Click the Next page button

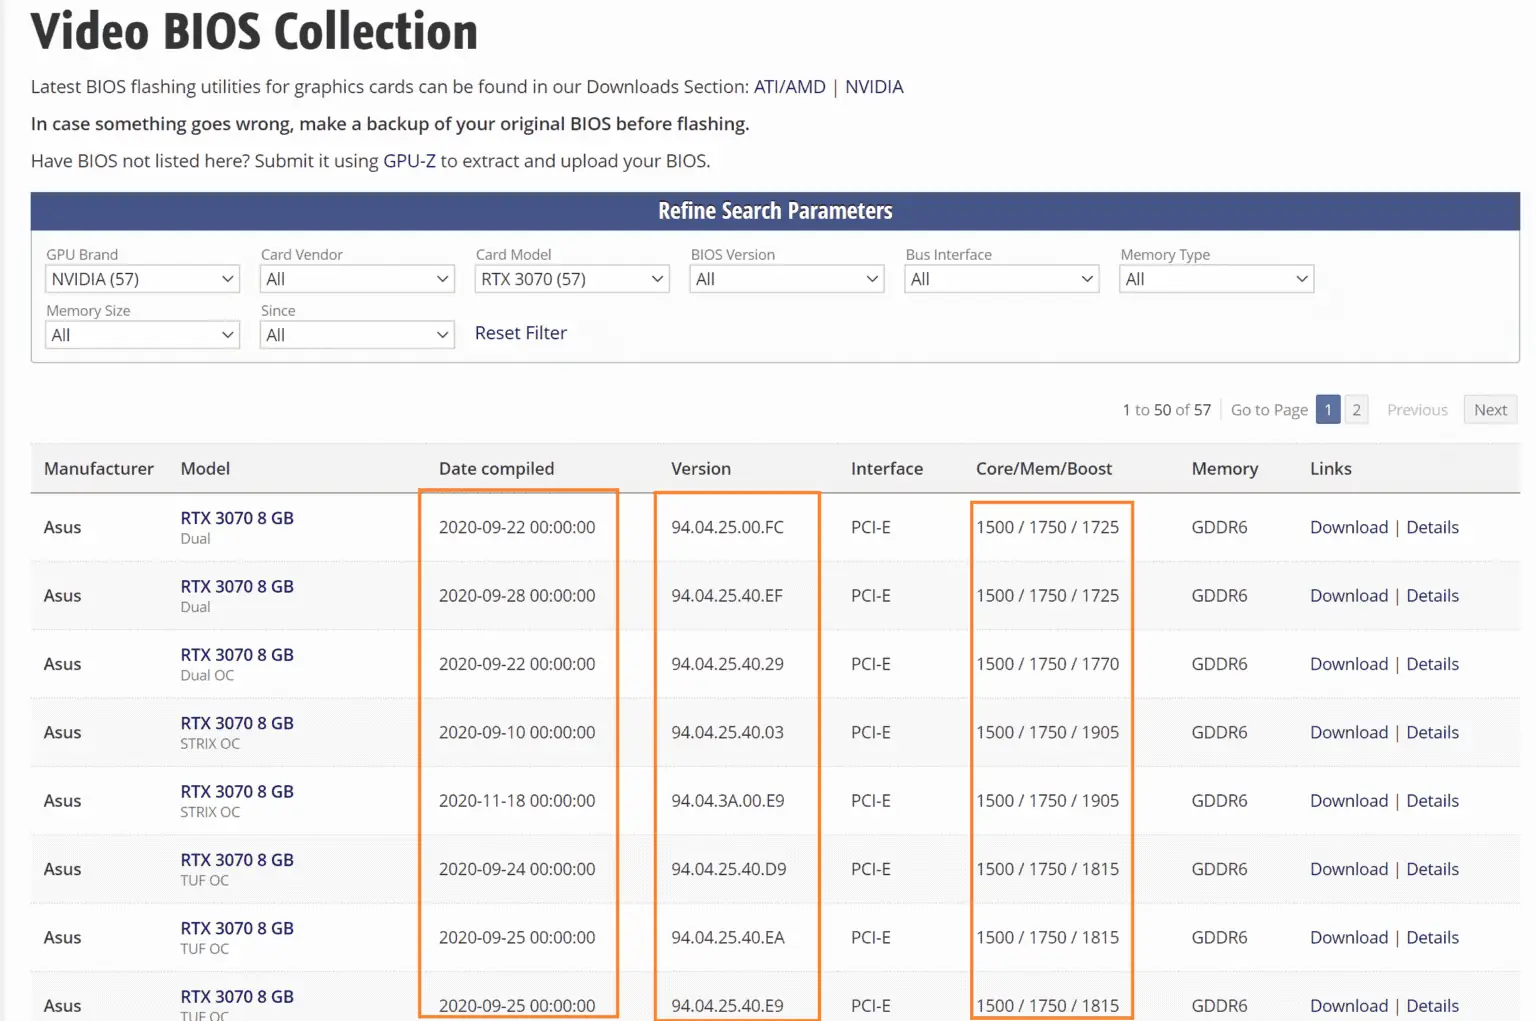pos(1490,410)
